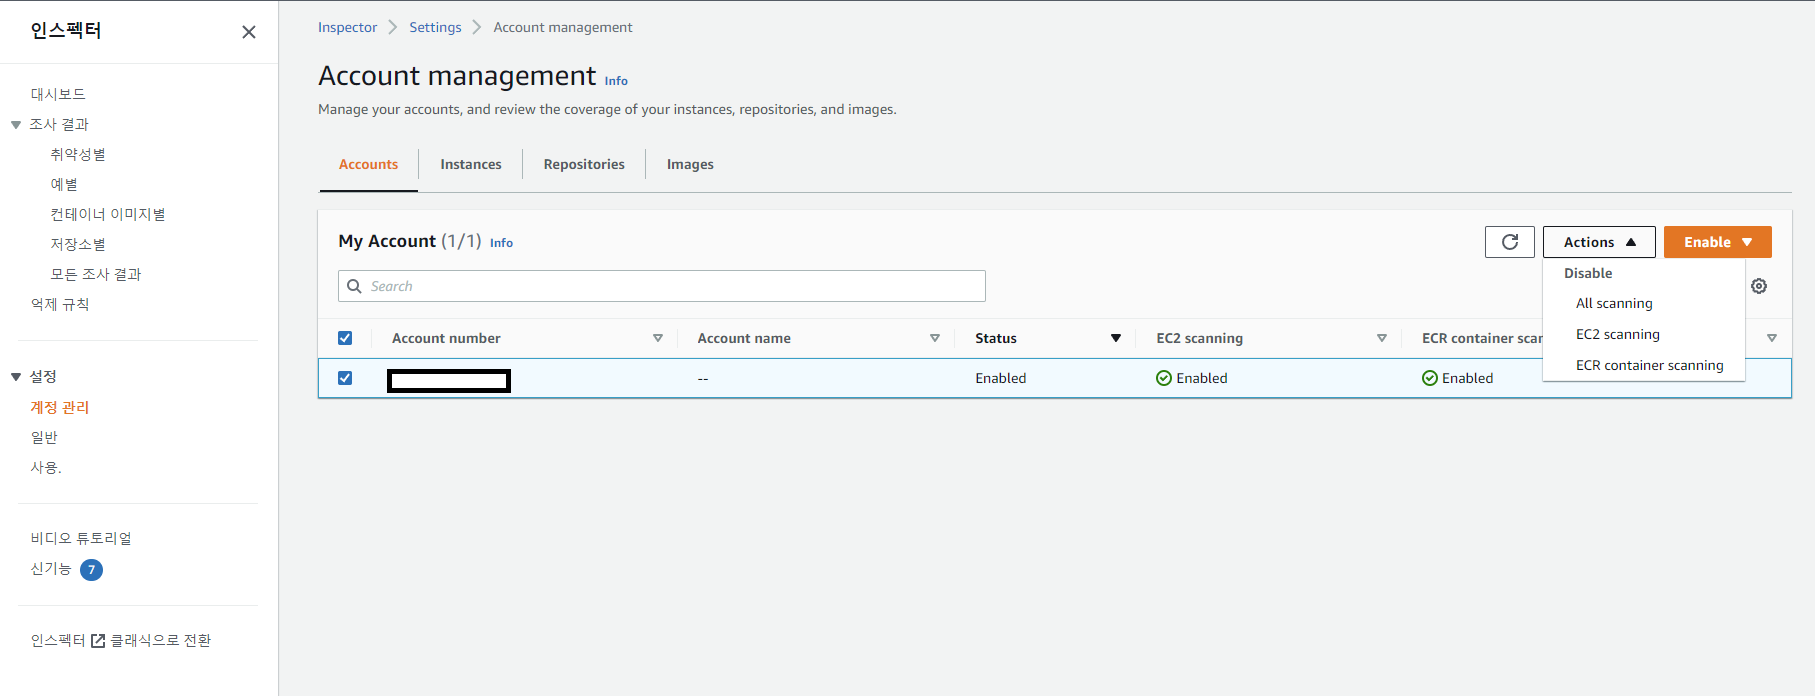Click the new features badge showing 7
Viewport: 1815px width, 696px height.
tap(91, 570)
